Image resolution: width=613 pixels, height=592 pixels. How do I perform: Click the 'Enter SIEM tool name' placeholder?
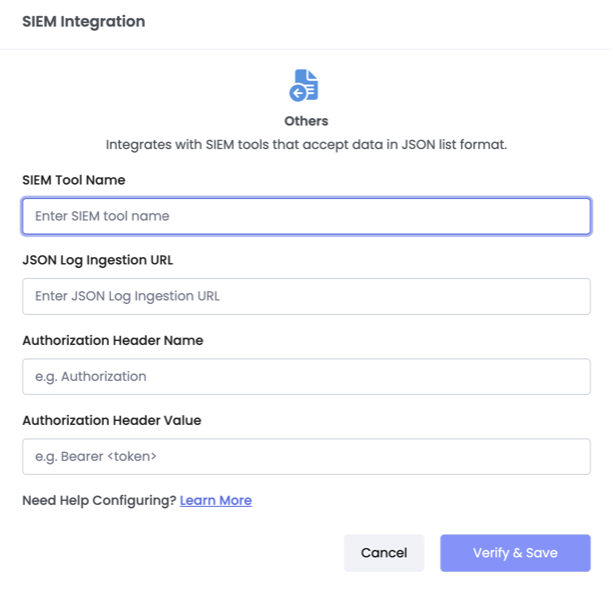102,216
